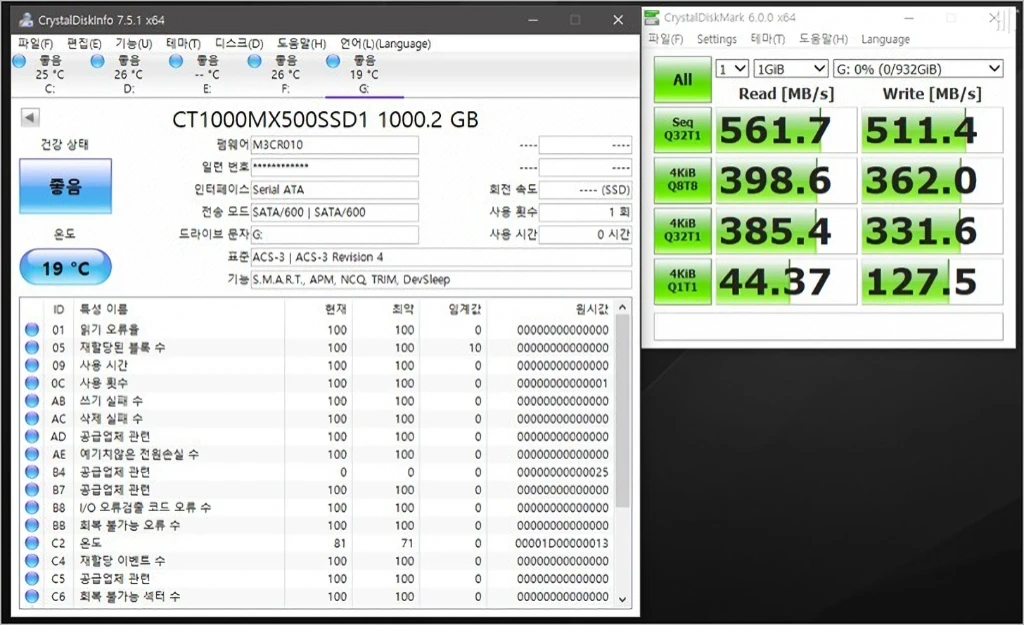Click status orb for attribute BB 회복 불가능 오류 수
This screenshot has height=625, width=1024.
32,525
